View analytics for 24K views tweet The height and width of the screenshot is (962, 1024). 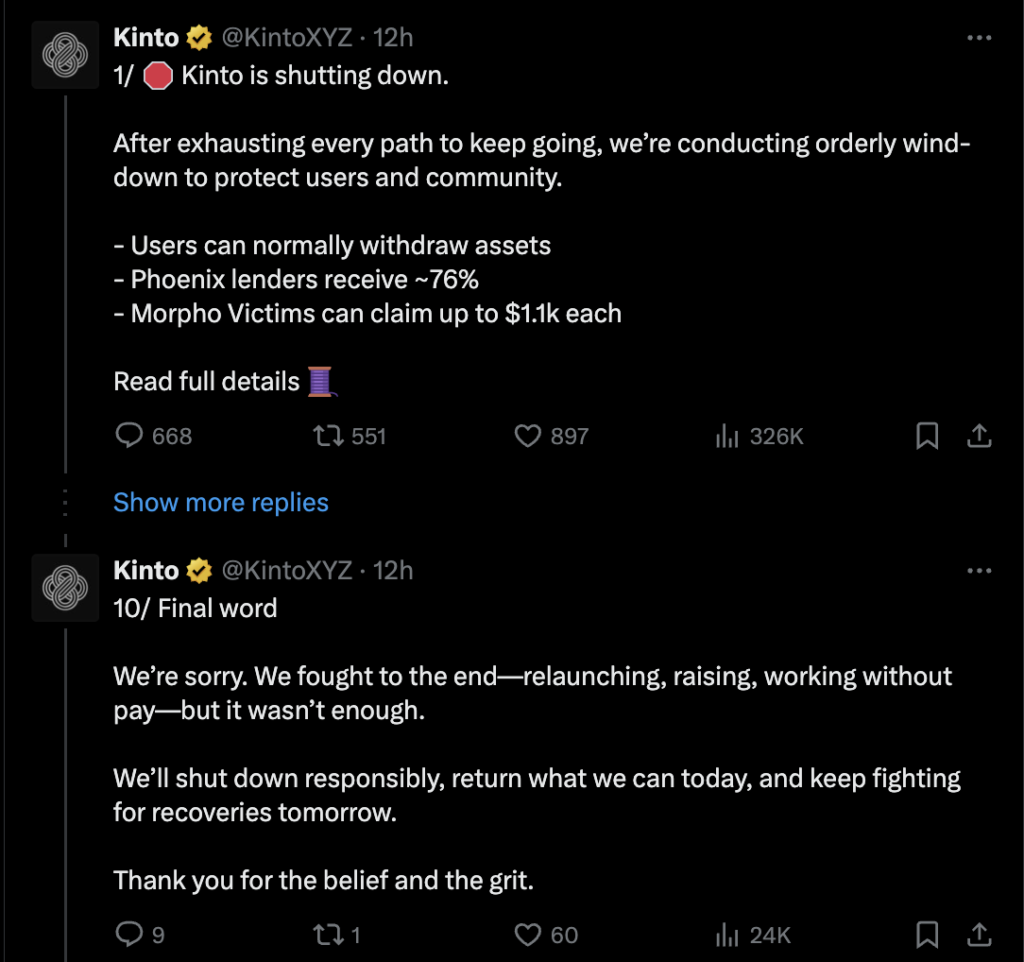click(x=727, y=934)
